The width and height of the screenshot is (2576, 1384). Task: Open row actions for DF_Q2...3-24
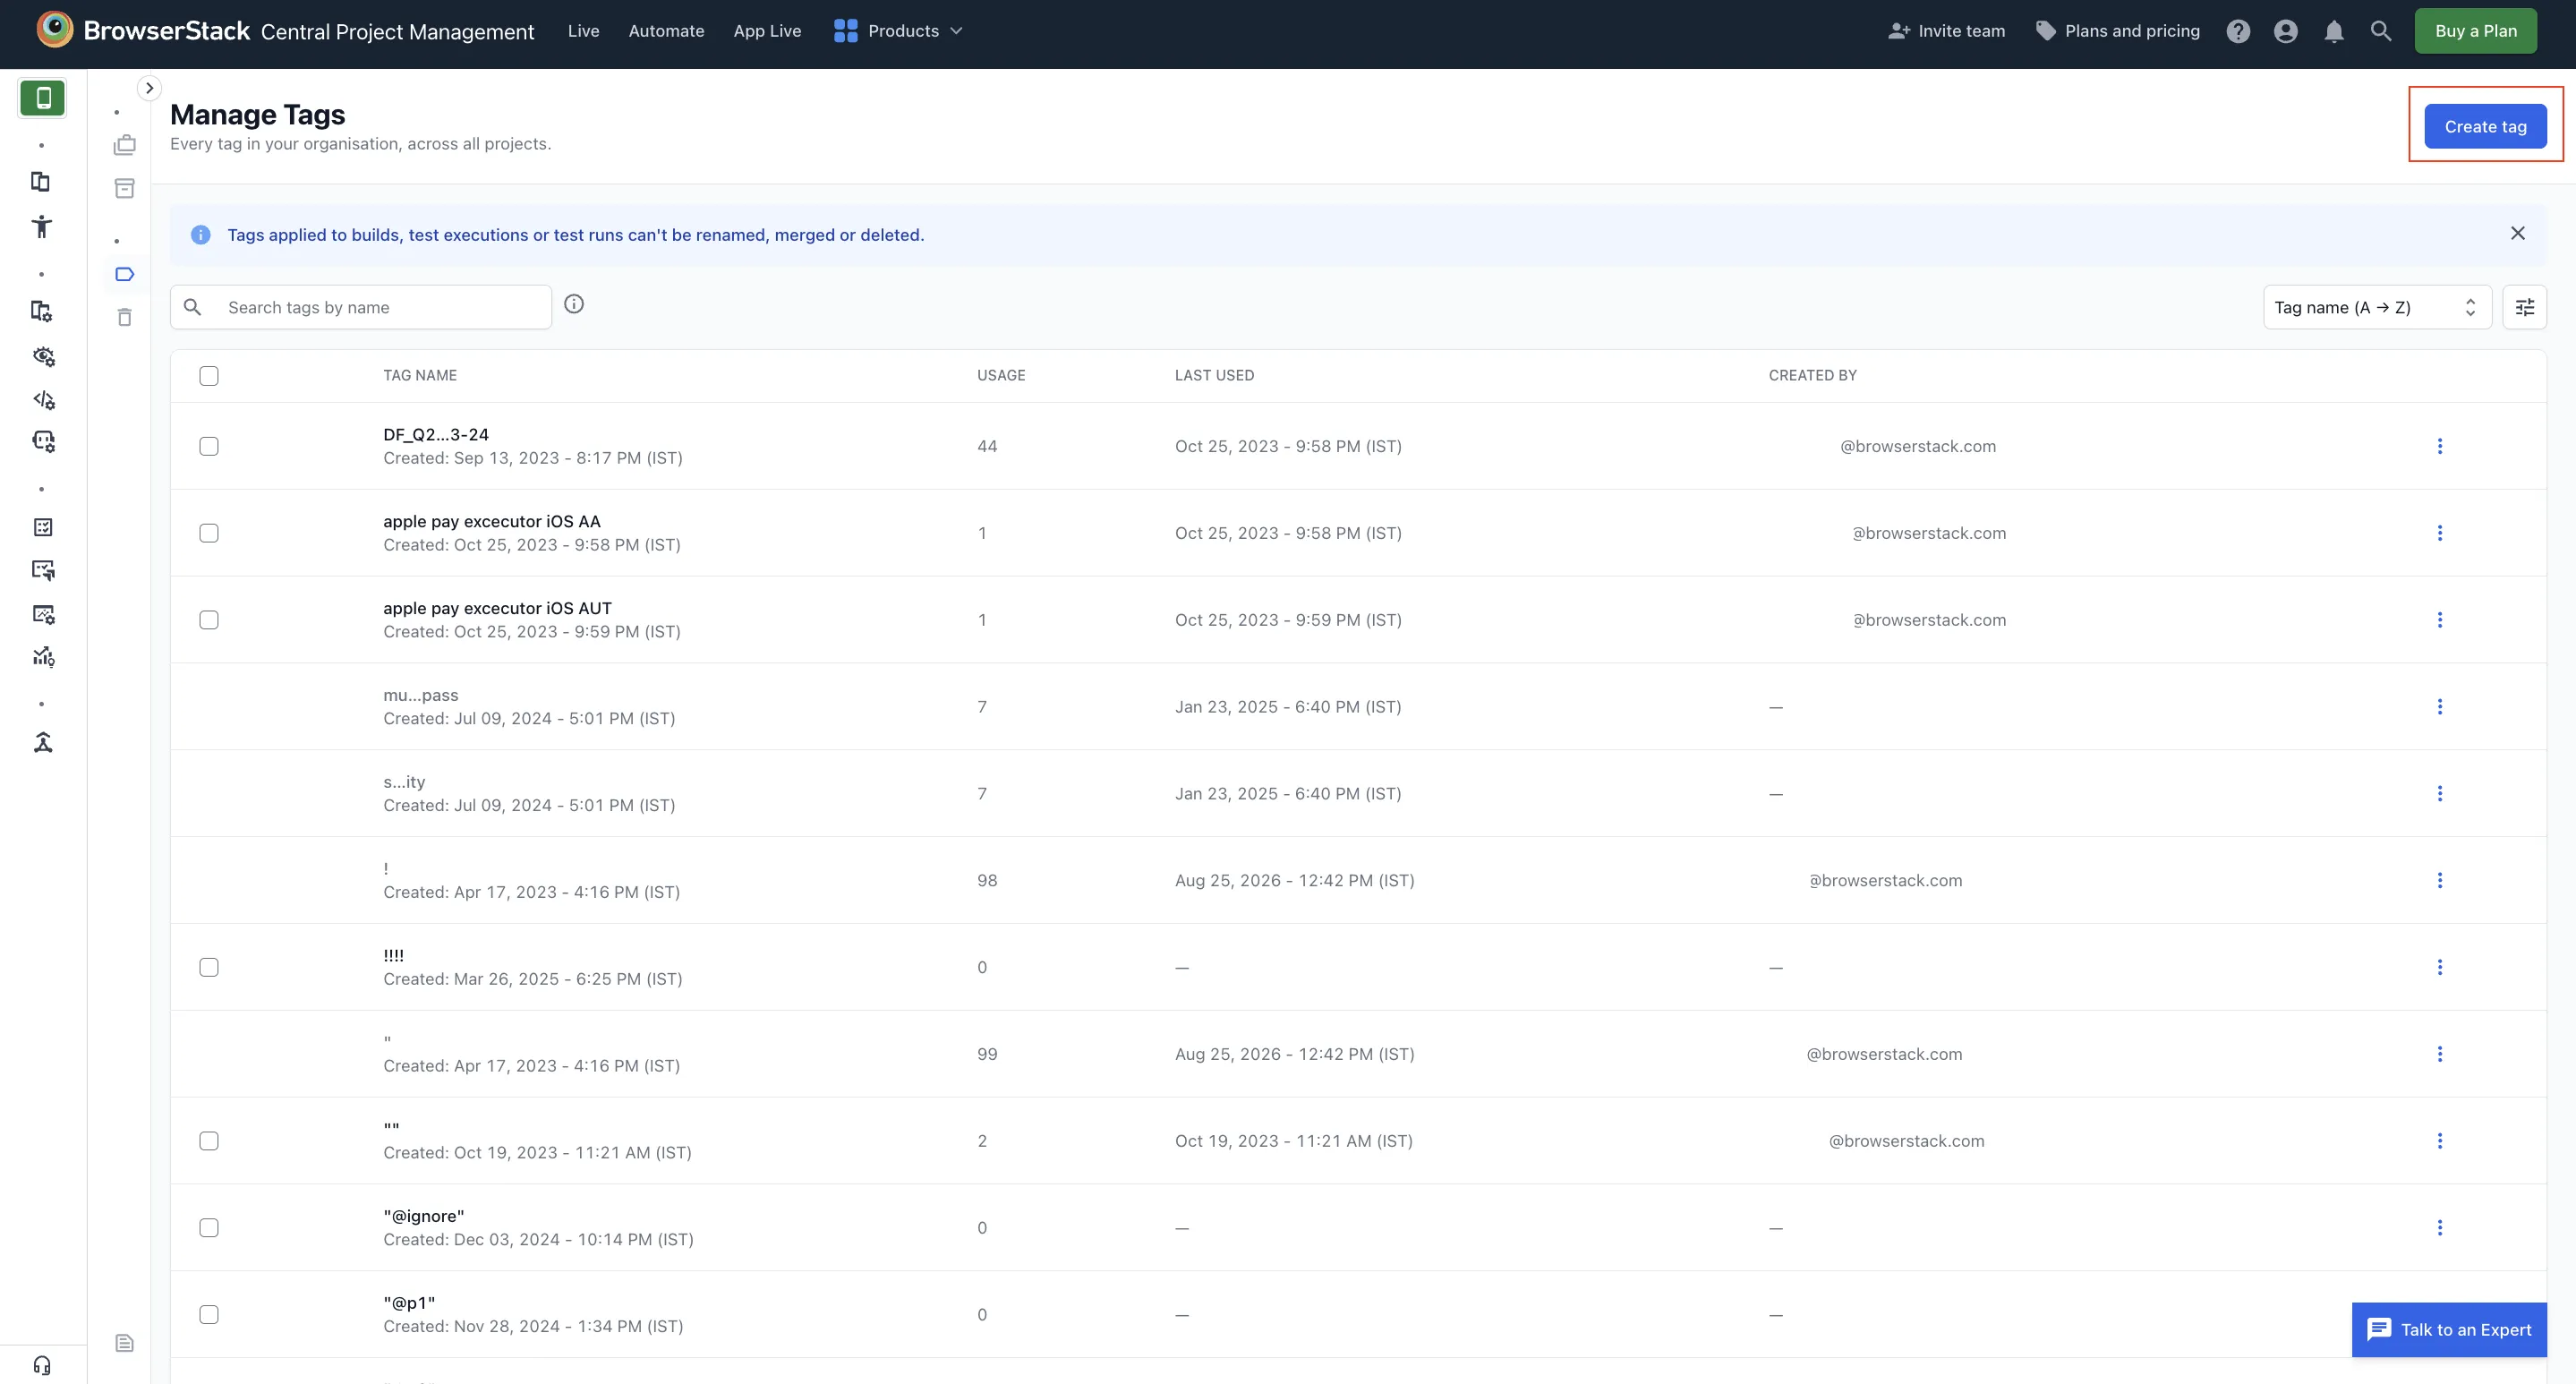[x=2439, y=446]
